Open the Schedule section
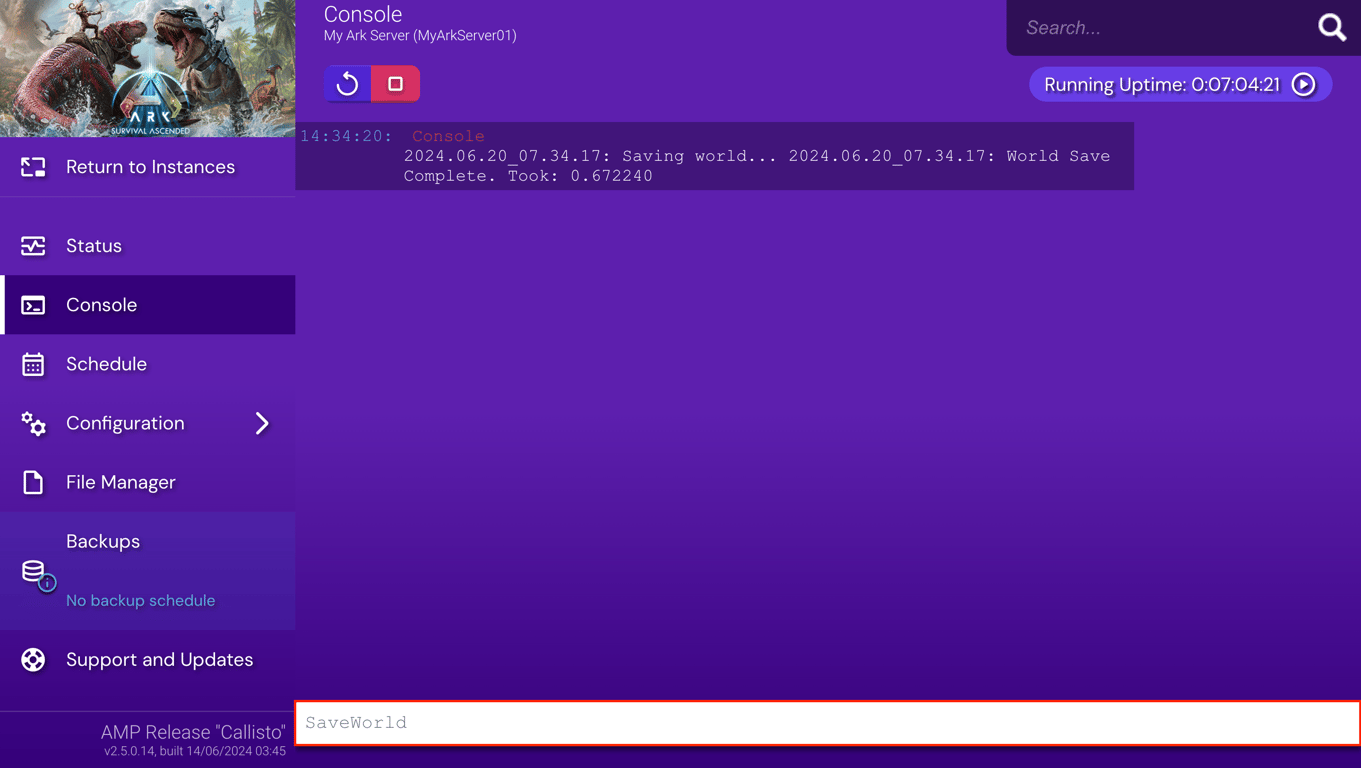 [x=104, y=364]
